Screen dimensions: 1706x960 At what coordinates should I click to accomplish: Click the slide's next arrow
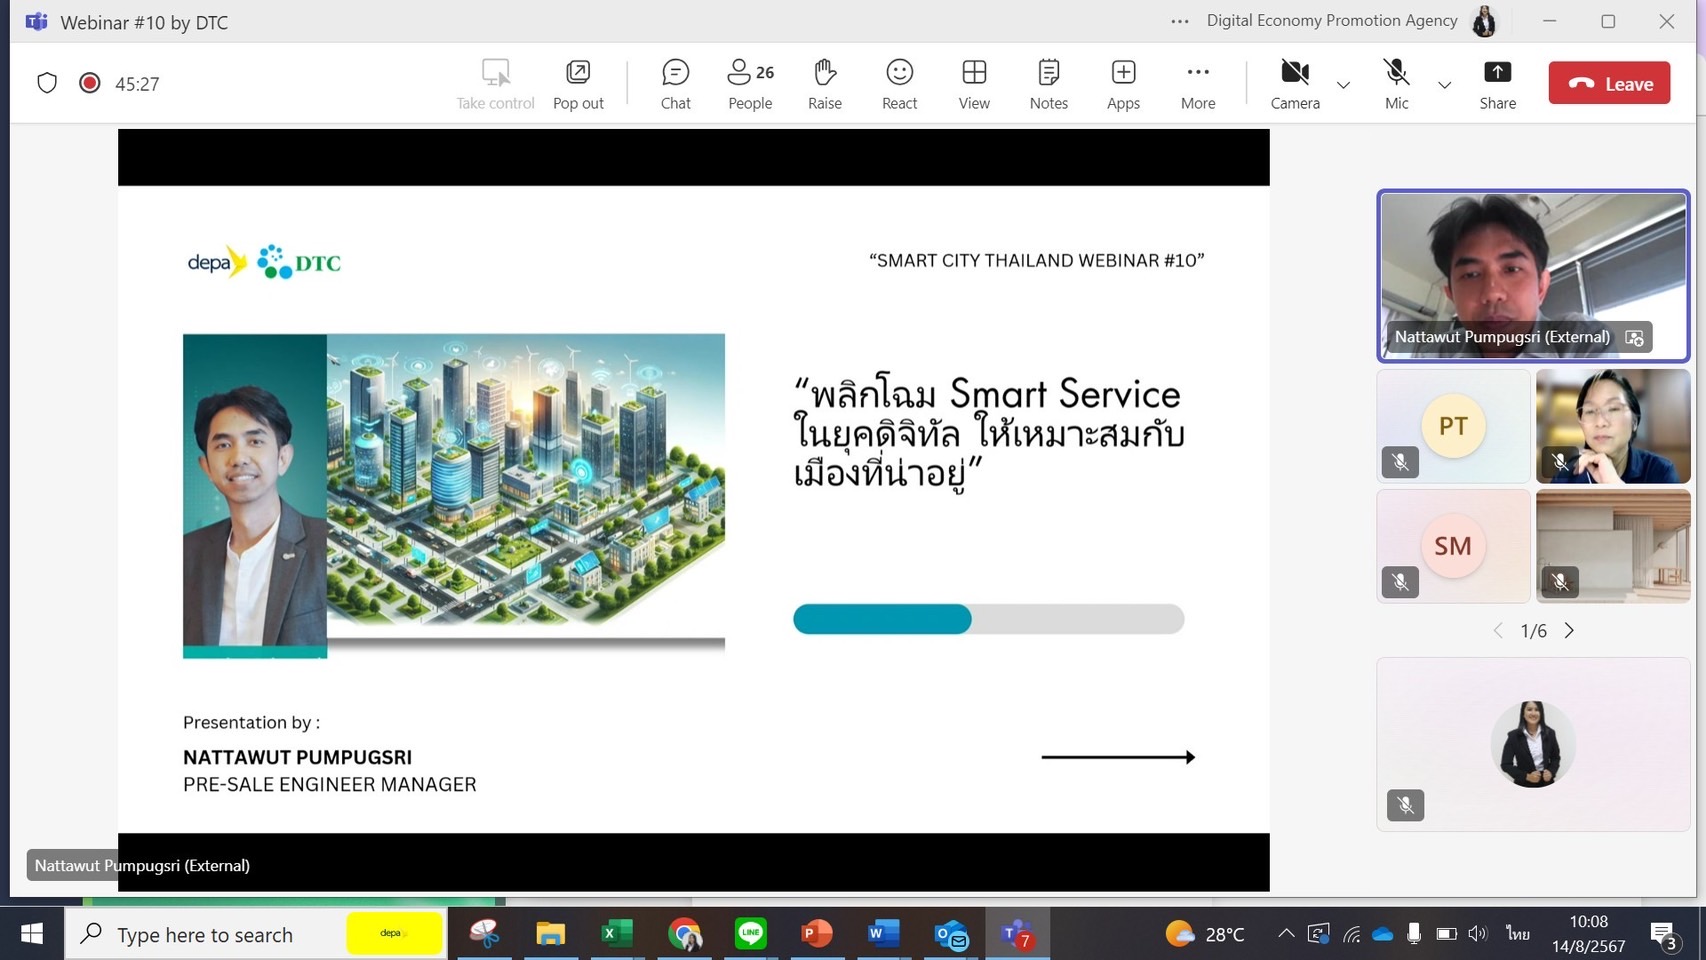(1118, 757)
